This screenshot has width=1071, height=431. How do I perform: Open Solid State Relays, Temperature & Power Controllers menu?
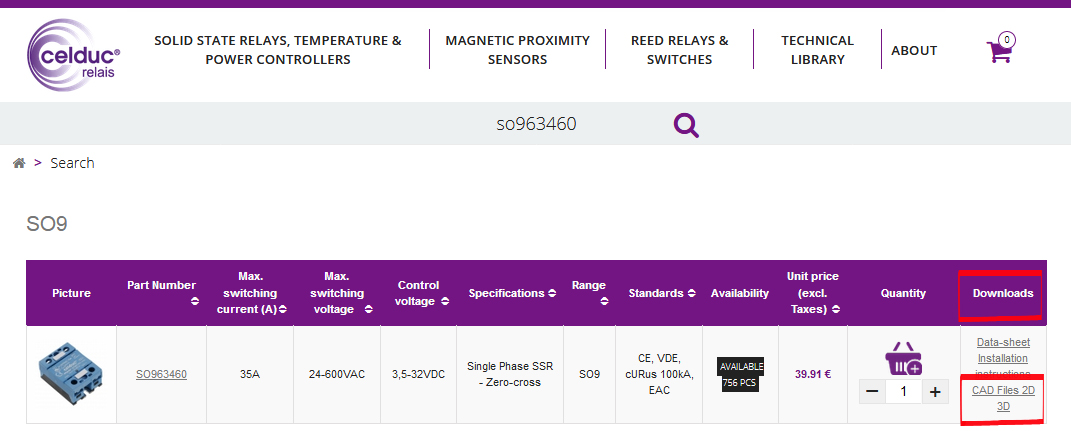[x=278, y=50]
